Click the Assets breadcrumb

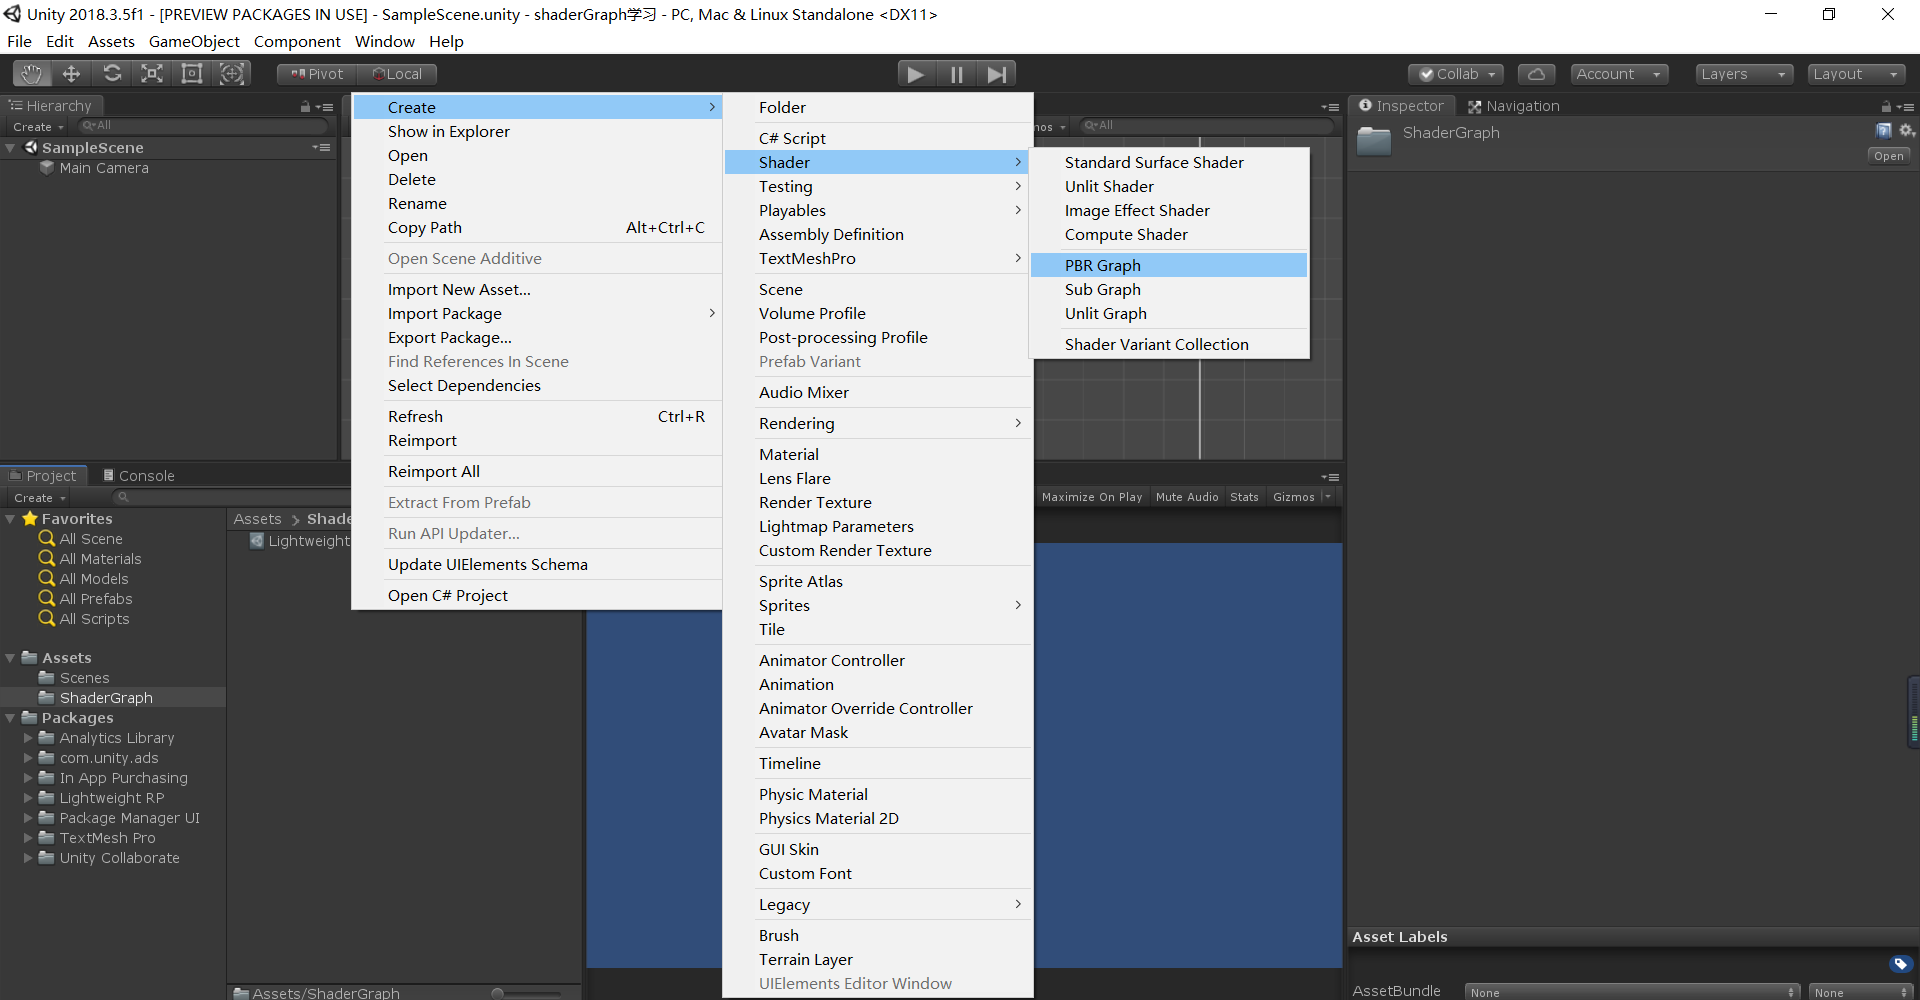(x=257, y=519)
